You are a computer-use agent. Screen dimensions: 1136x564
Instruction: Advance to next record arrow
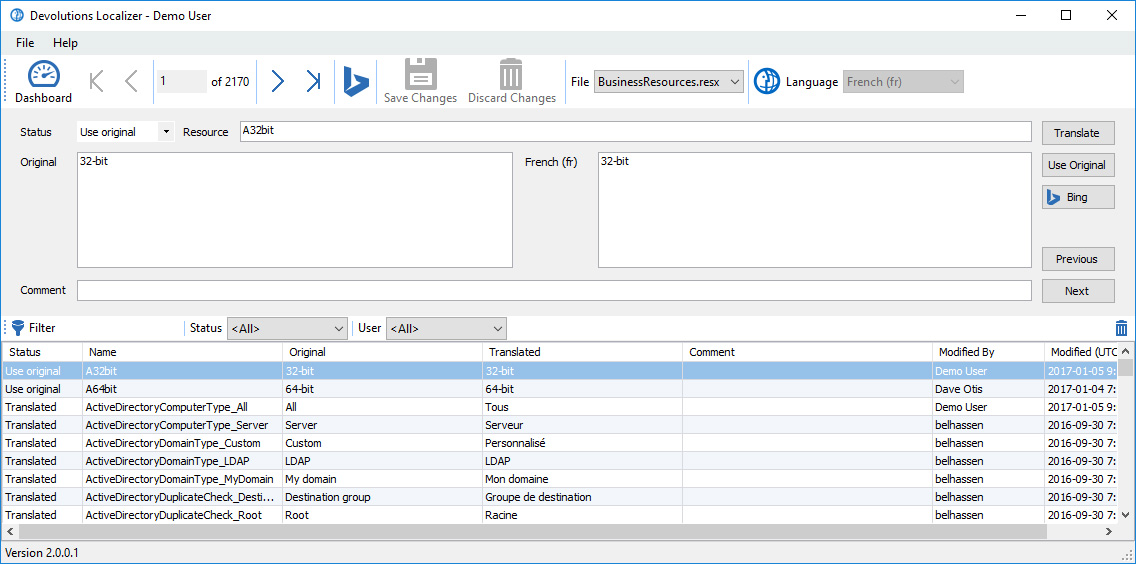(278, 82)
